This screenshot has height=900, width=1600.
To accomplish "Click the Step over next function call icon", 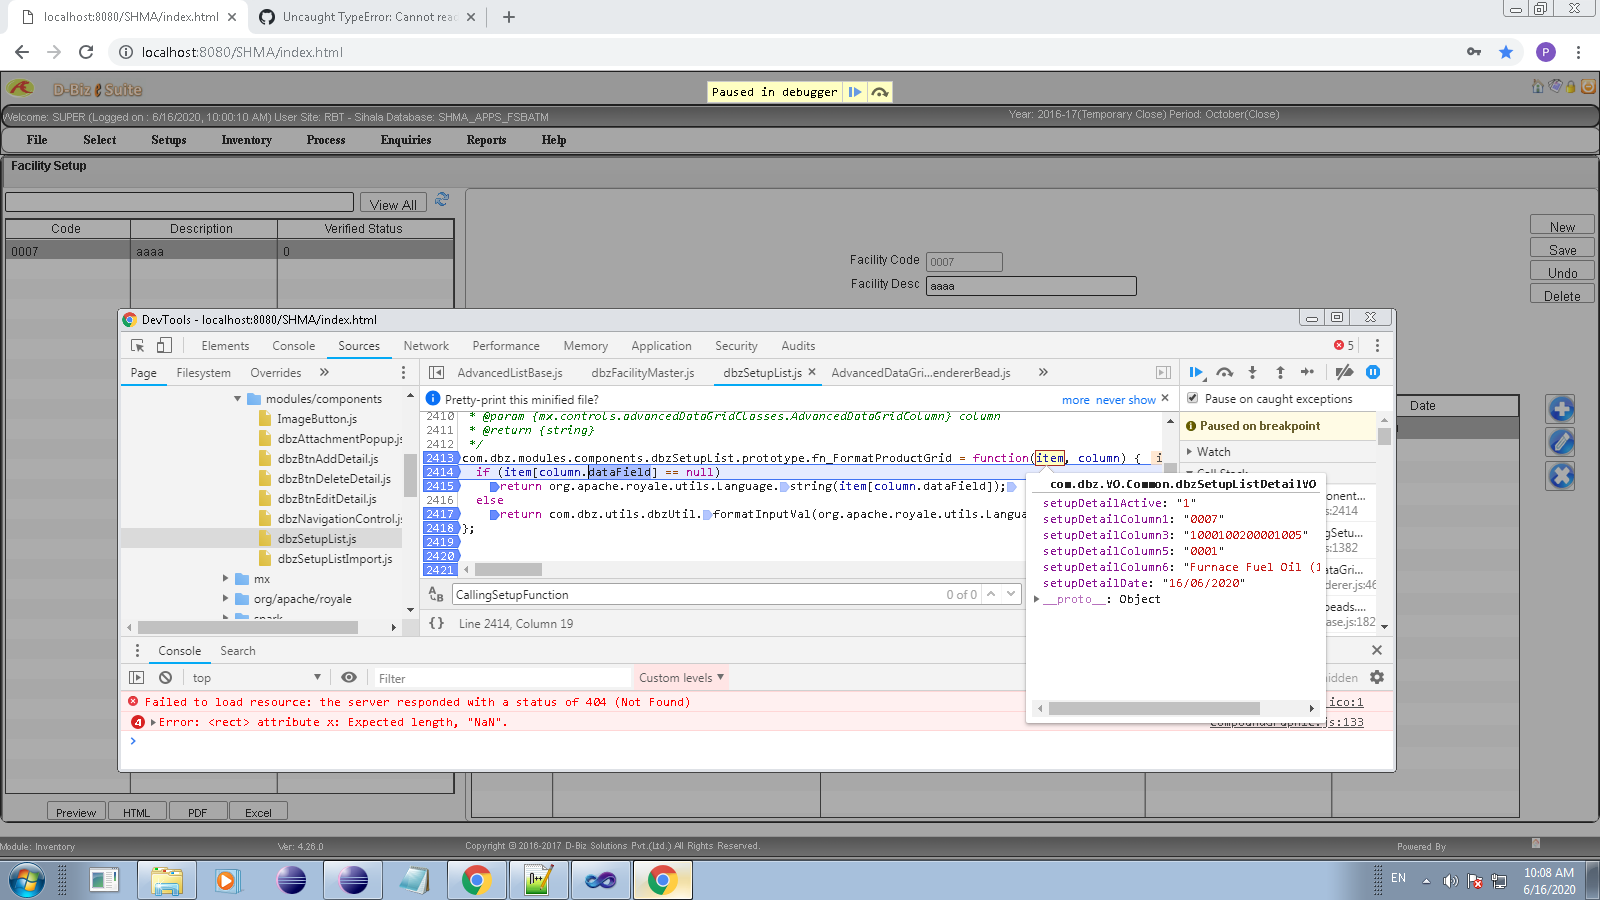I will click(1225, 372).
